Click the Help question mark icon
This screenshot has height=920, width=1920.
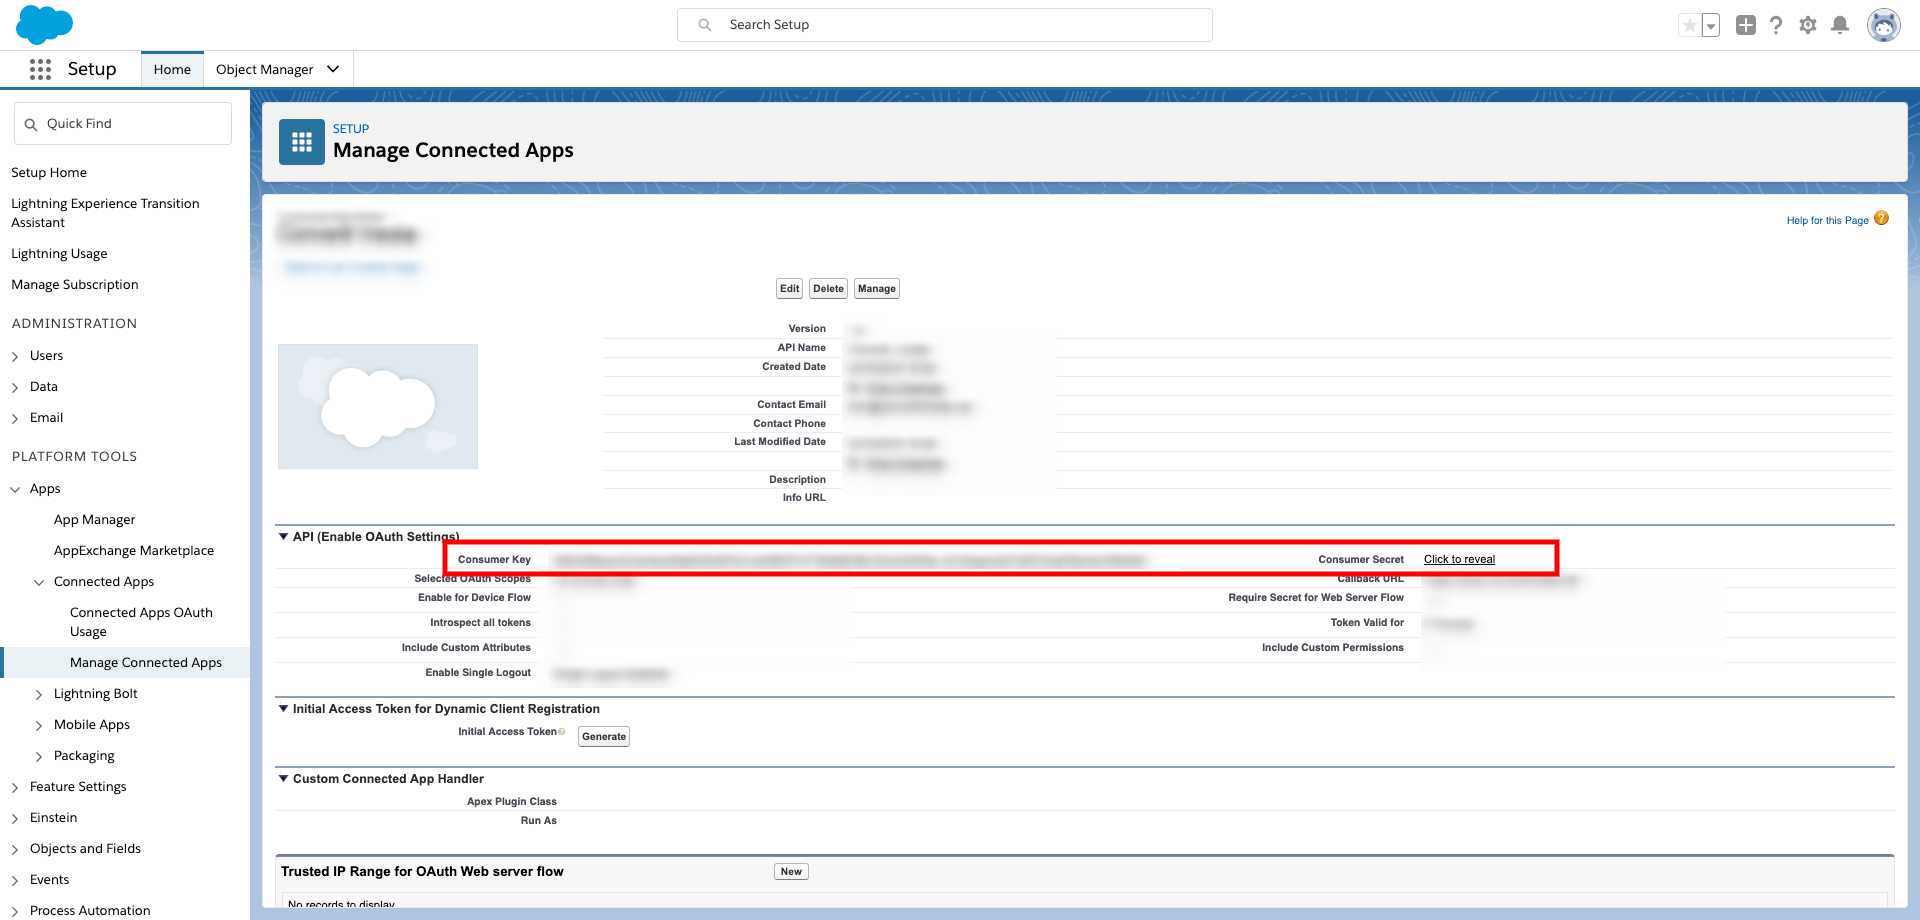point(1775,25)
